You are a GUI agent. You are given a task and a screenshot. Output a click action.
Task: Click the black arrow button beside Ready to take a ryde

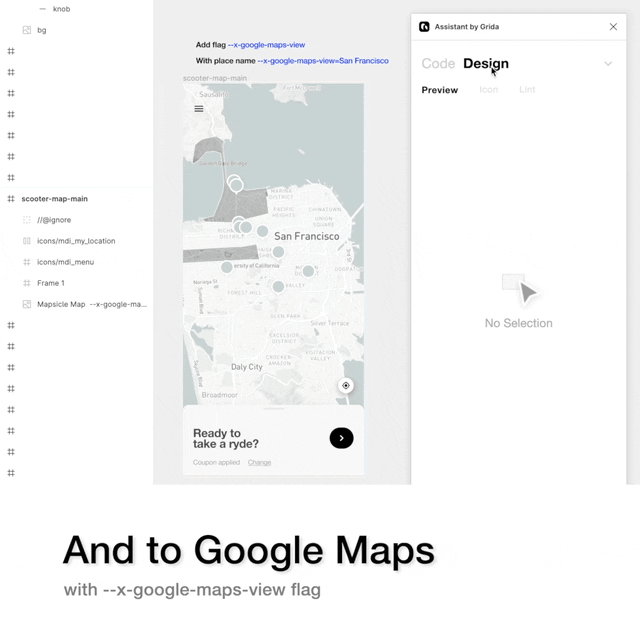point(341,438)
